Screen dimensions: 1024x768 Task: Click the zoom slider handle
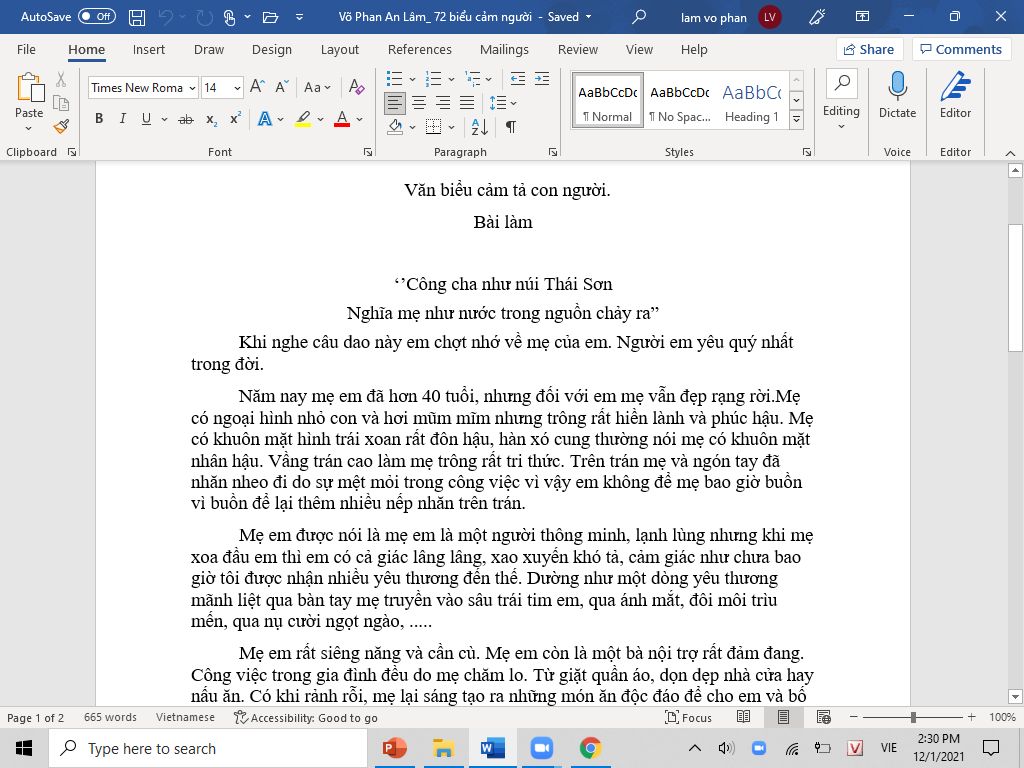tap(913, 717)
